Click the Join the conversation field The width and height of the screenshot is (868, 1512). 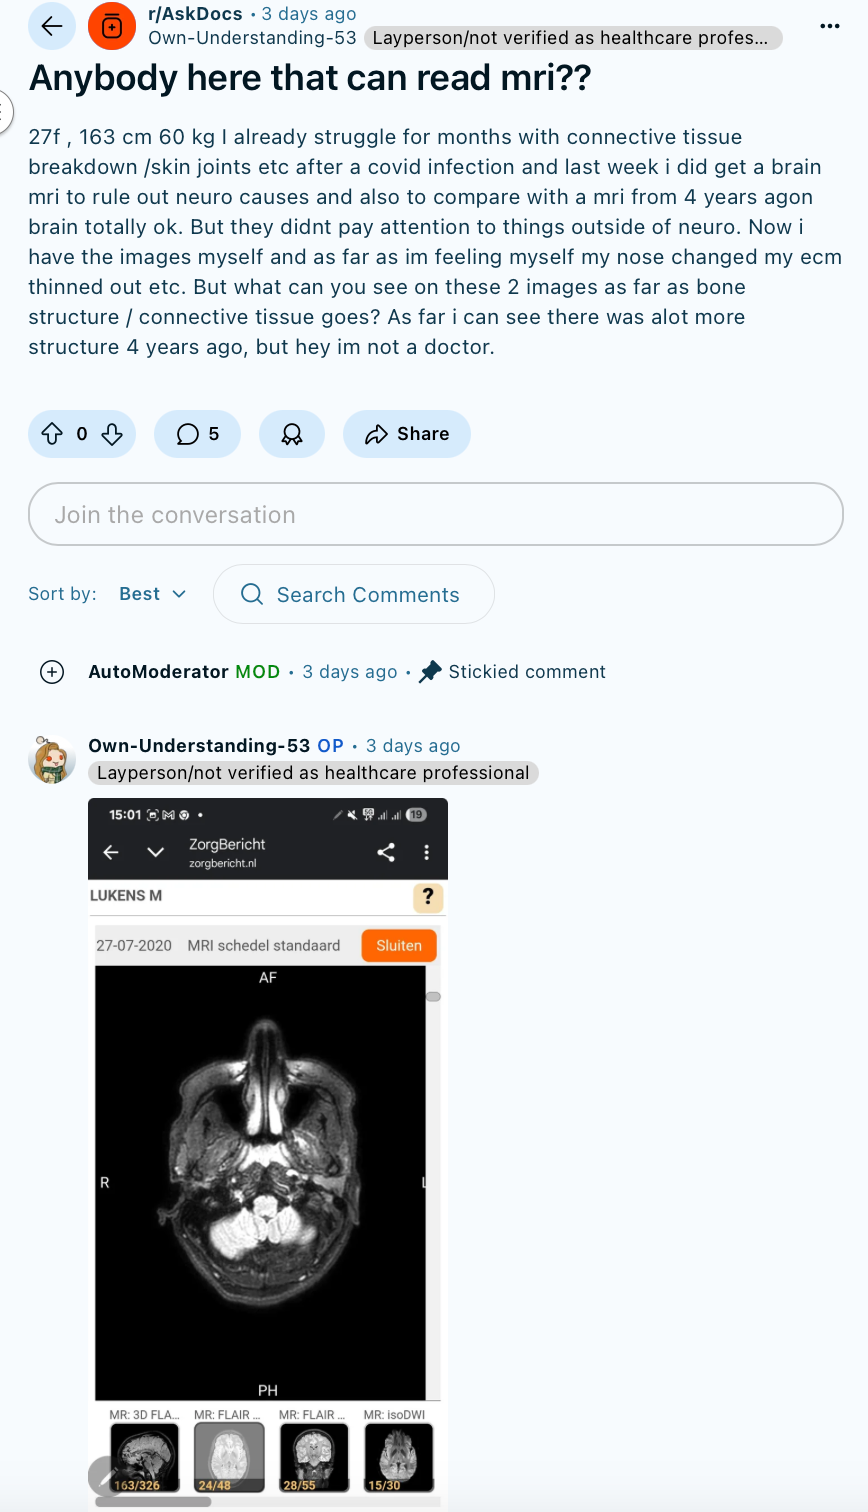[436, 514]
